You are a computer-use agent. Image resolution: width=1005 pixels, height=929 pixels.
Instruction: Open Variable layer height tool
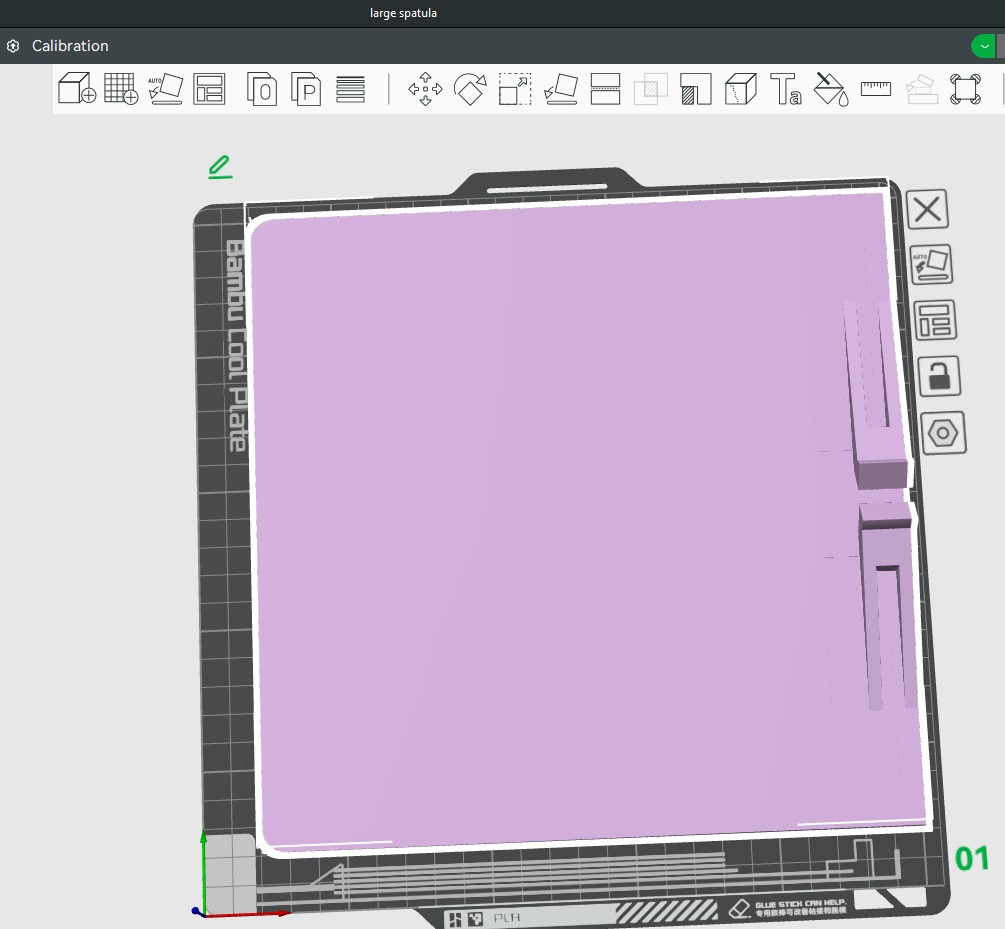pyautogui.click(x=351, y=89)
